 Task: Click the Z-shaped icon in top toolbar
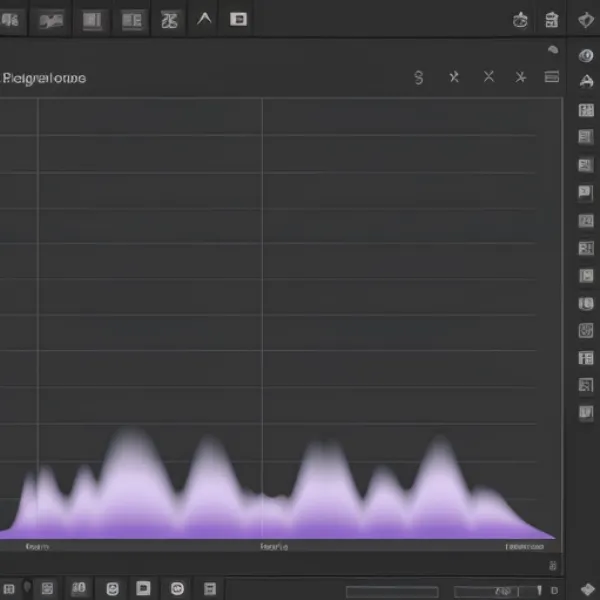click(x=170, y=19)
